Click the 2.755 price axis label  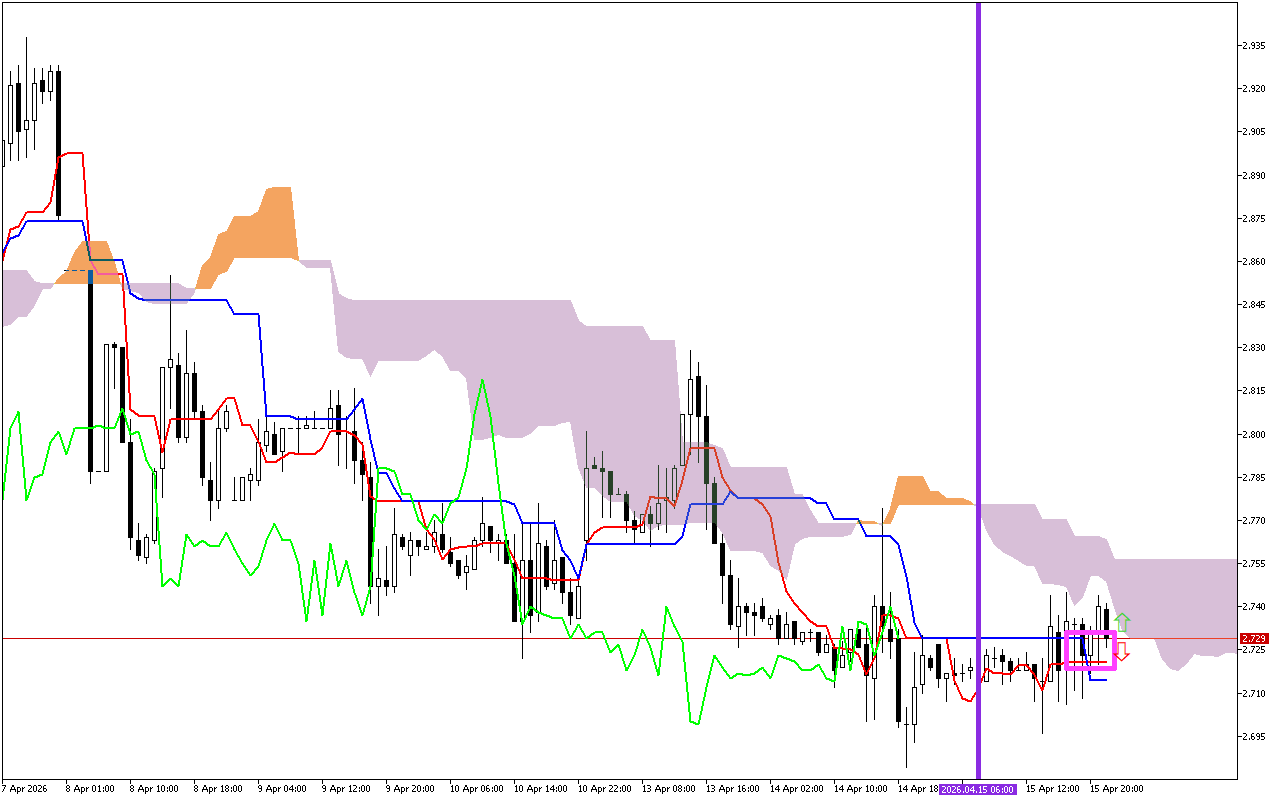coord(1252,564)
